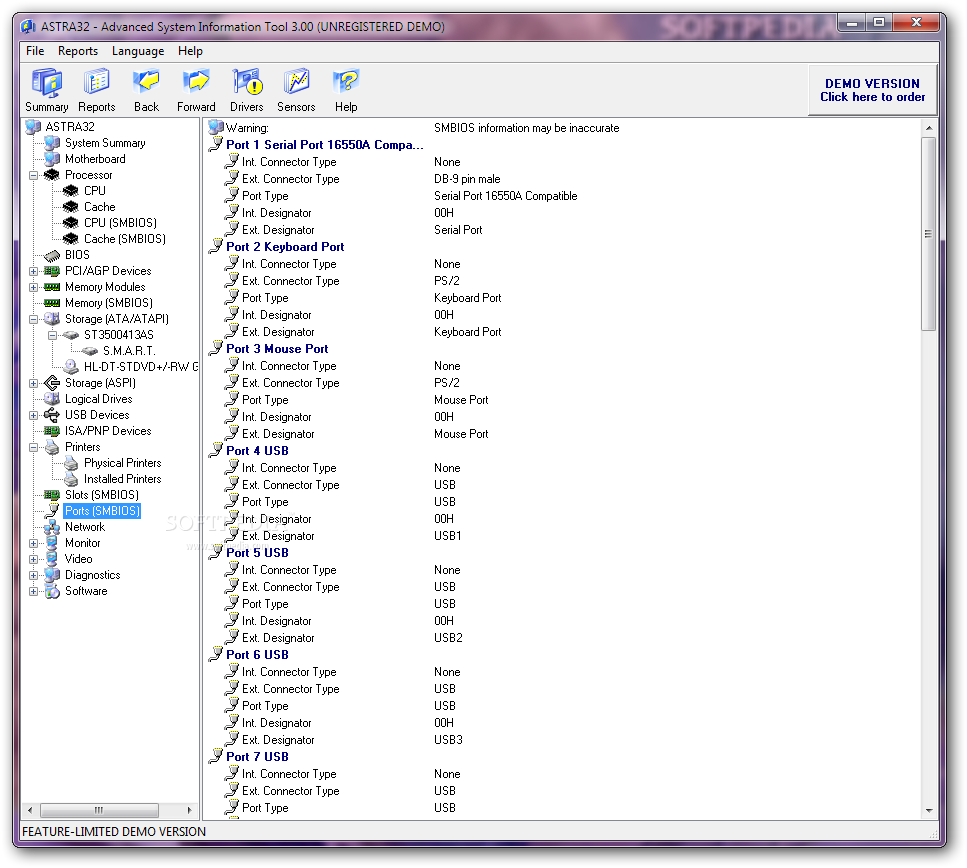Click the USB1 designator value
Viewport: 967px width, 868px height.
(x=447, y=536)
